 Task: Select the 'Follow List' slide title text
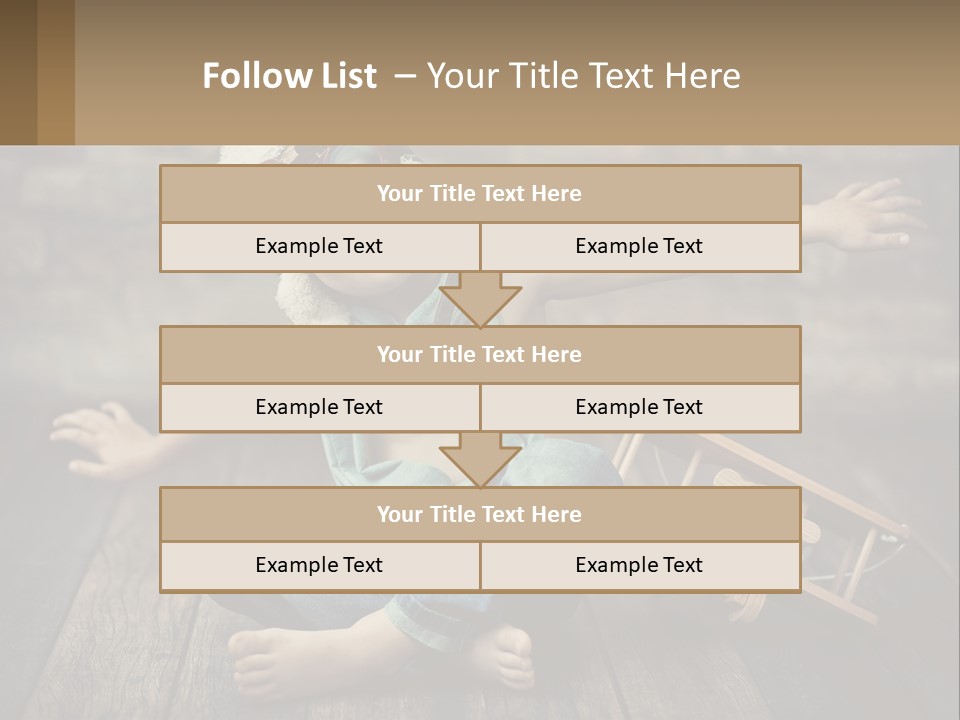click(x=290, y=76)
